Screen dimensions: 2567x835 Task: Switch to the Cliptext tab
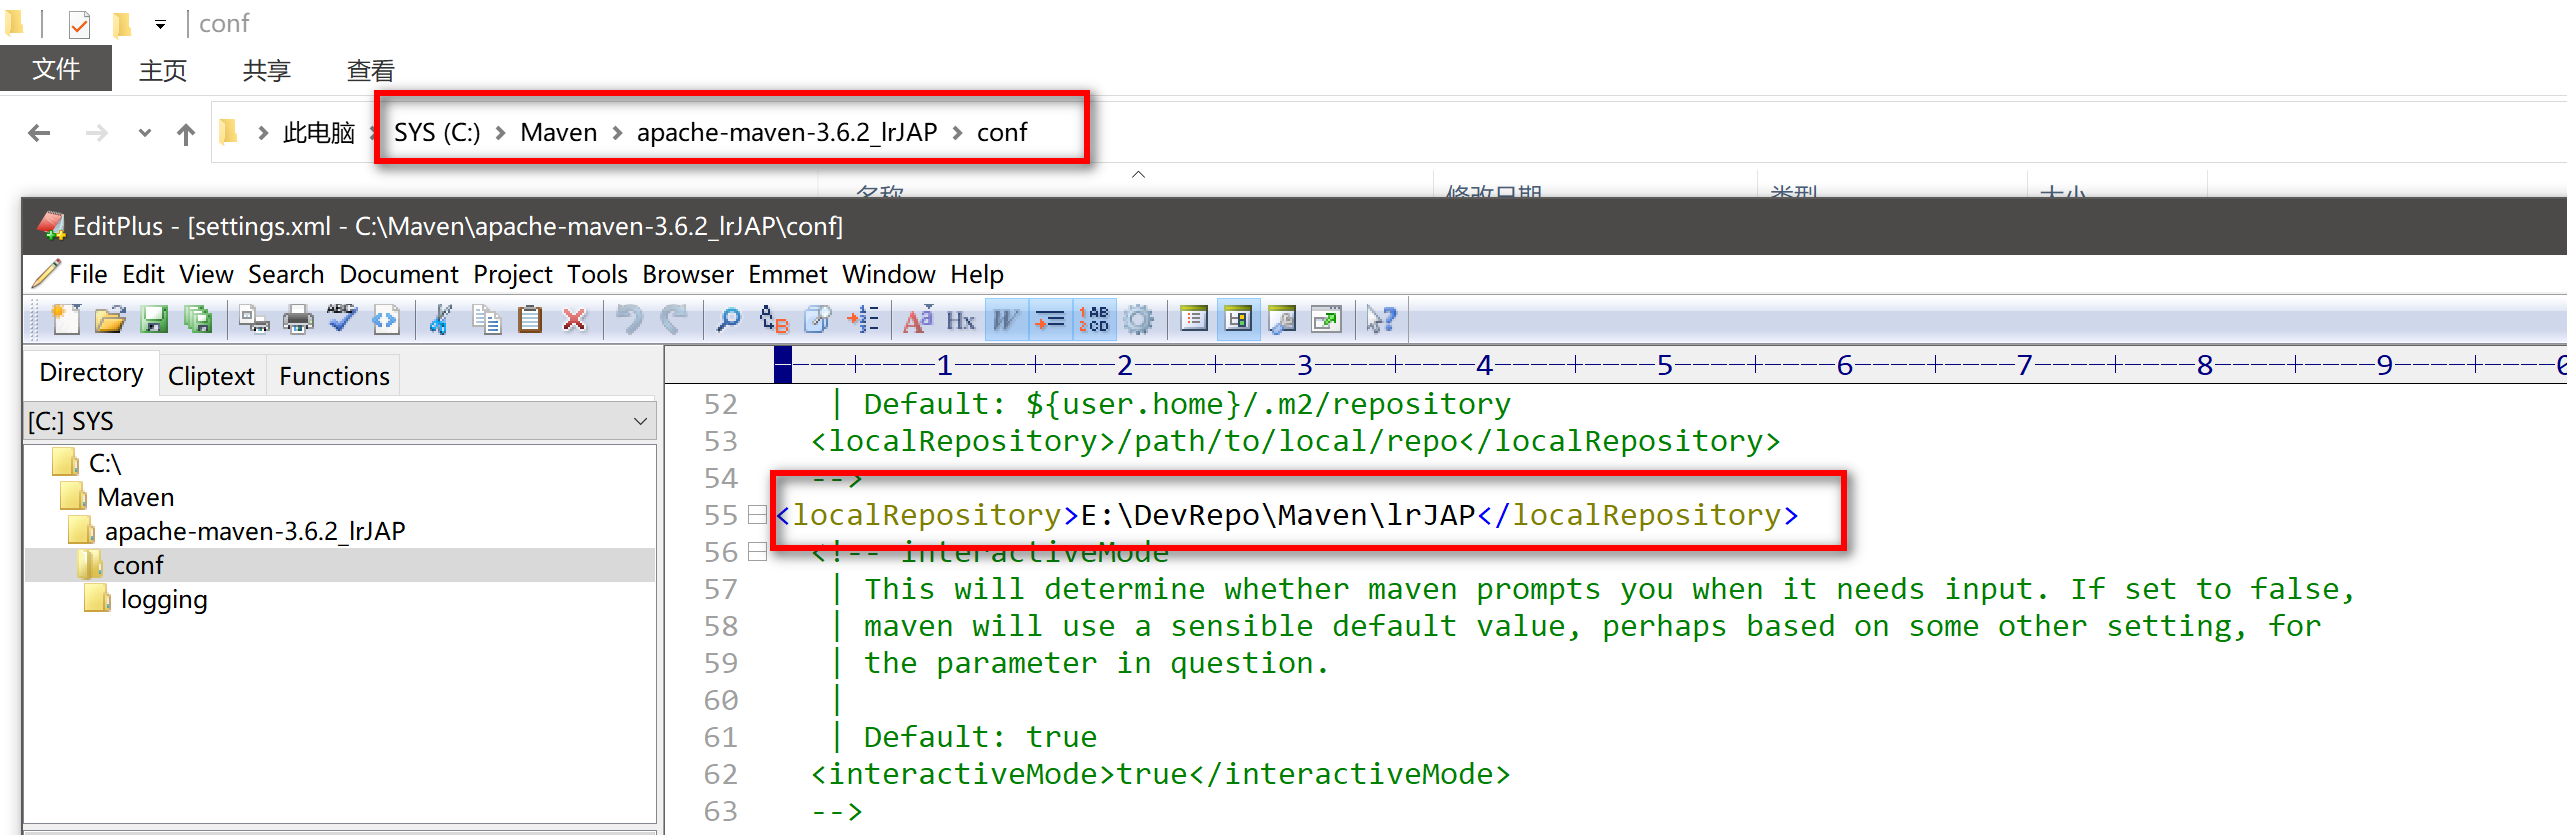click(211, 376)
